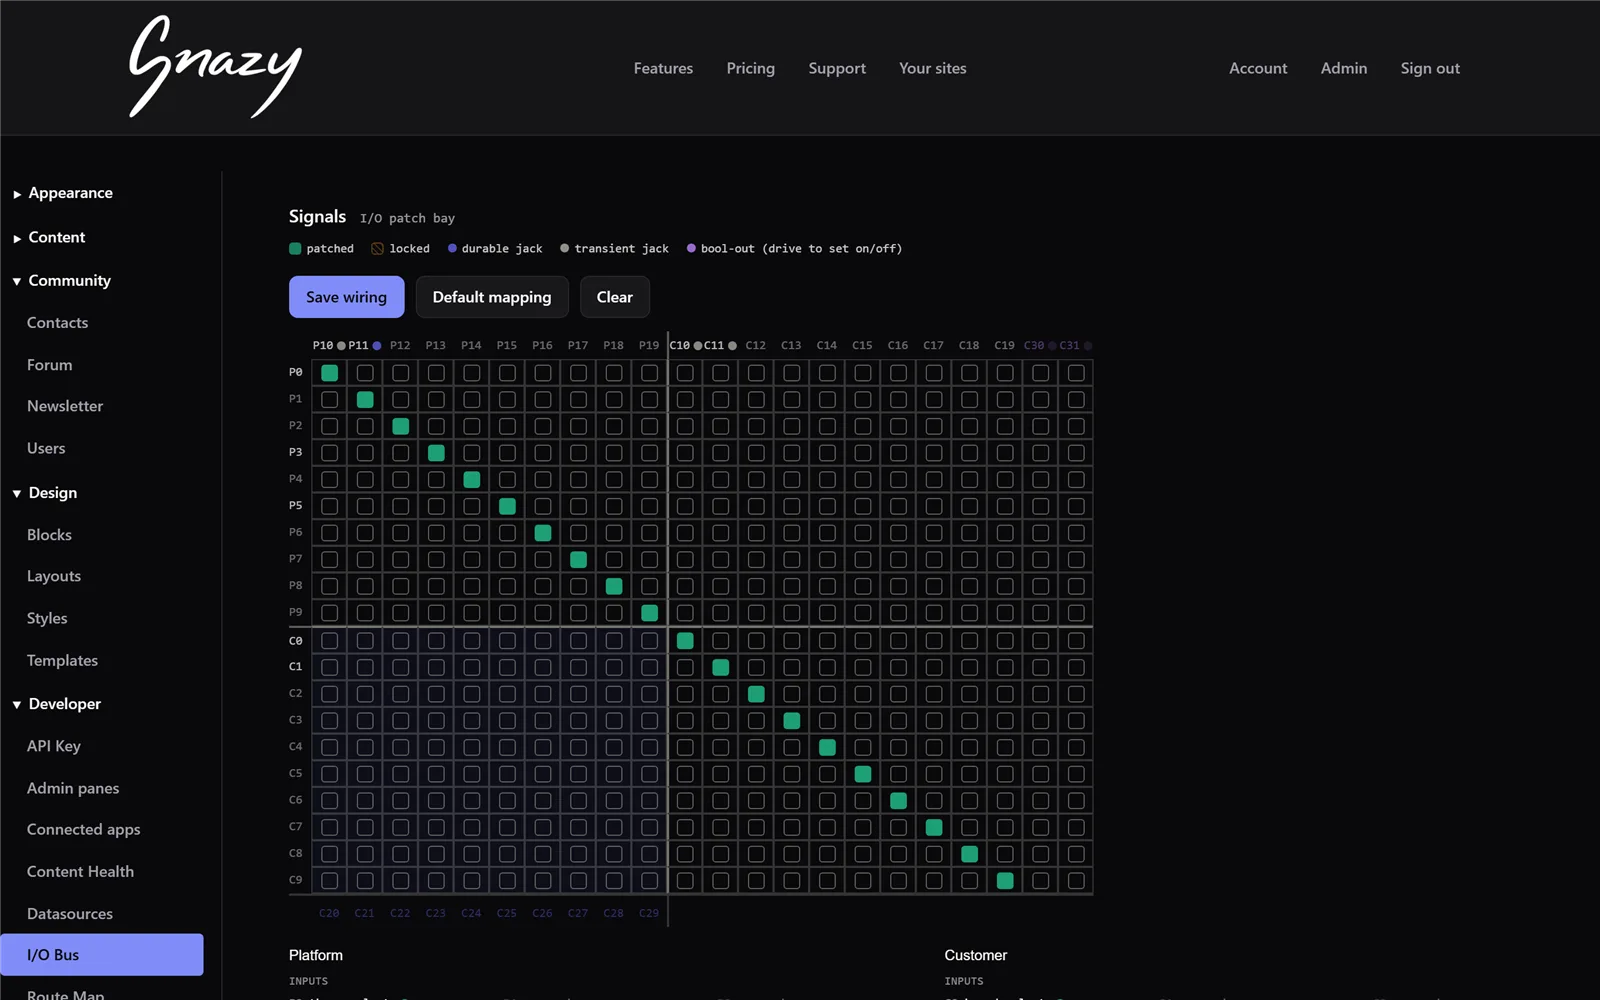The image size is (1600, 1000).
Task: Open Contacts in the sidebar
Action: click(x=57, y=323)
